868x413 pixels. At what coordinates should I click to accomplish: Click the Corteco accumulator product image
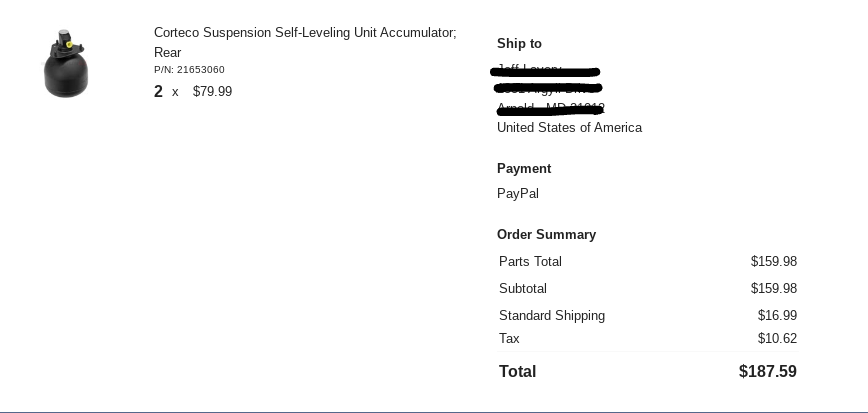[66, 64]
